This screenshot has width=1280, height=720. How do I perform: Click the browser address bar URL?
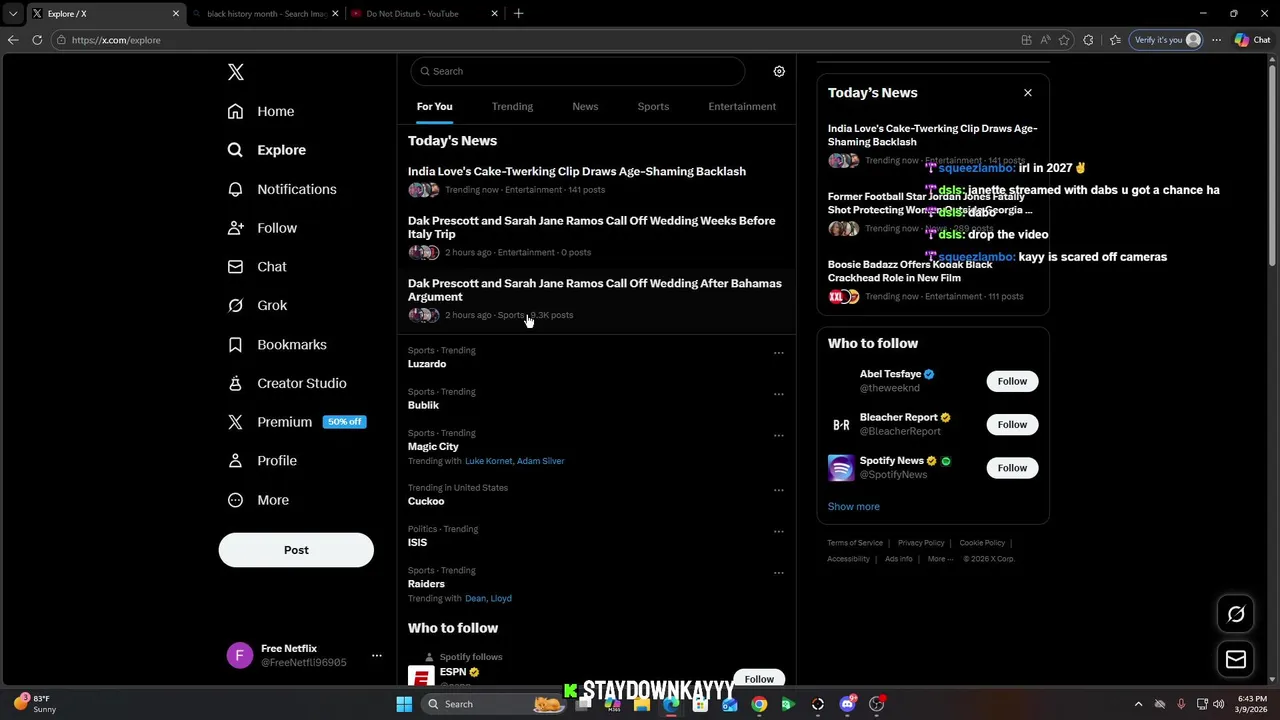tap(116, 40)
